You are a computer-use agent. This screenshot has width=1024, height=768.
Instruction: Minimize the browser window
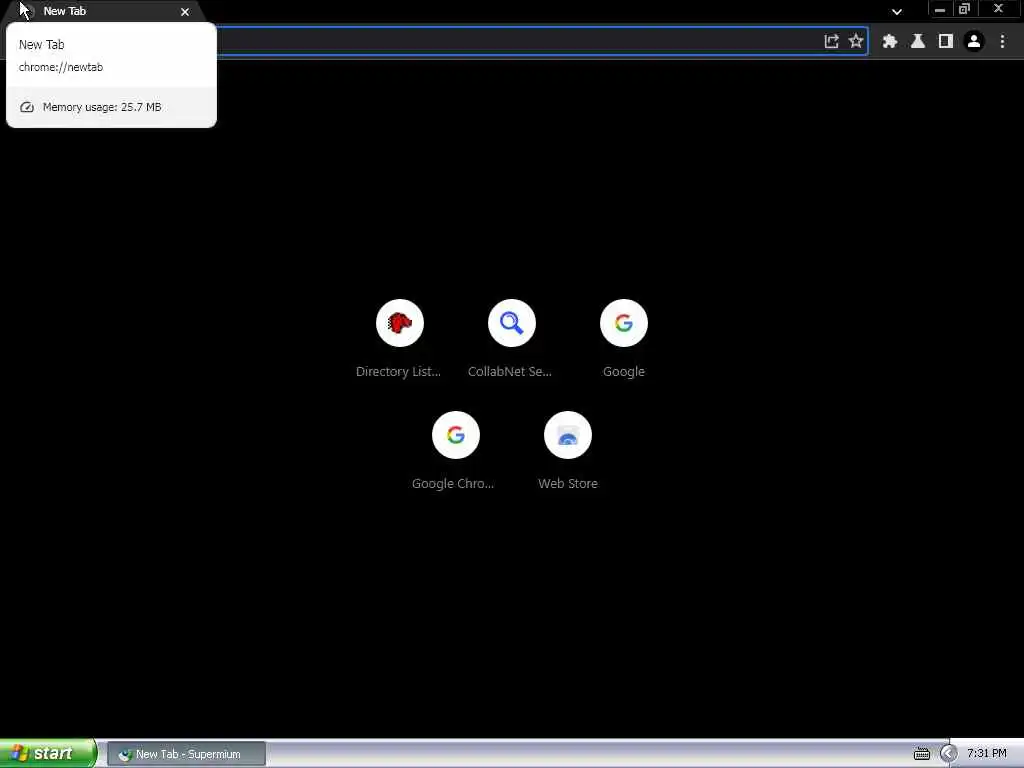(940, 9)
